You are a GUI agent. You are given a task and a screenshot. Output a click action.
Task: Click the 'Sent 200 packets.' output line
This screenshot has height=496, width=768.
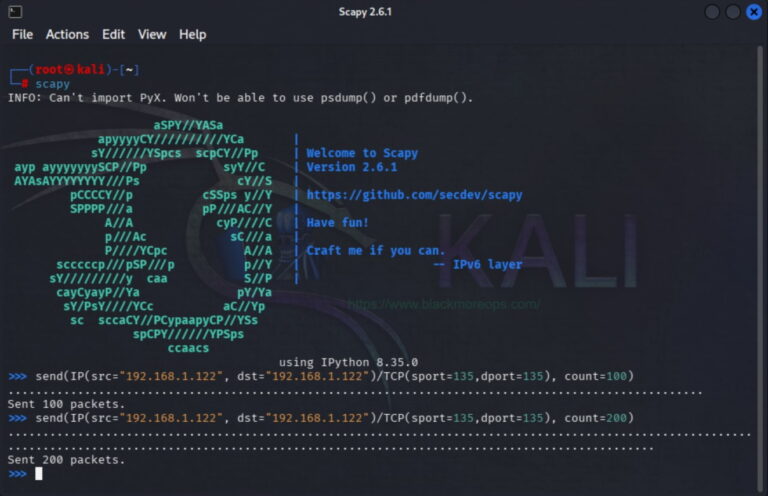click(x=66, y=460)
